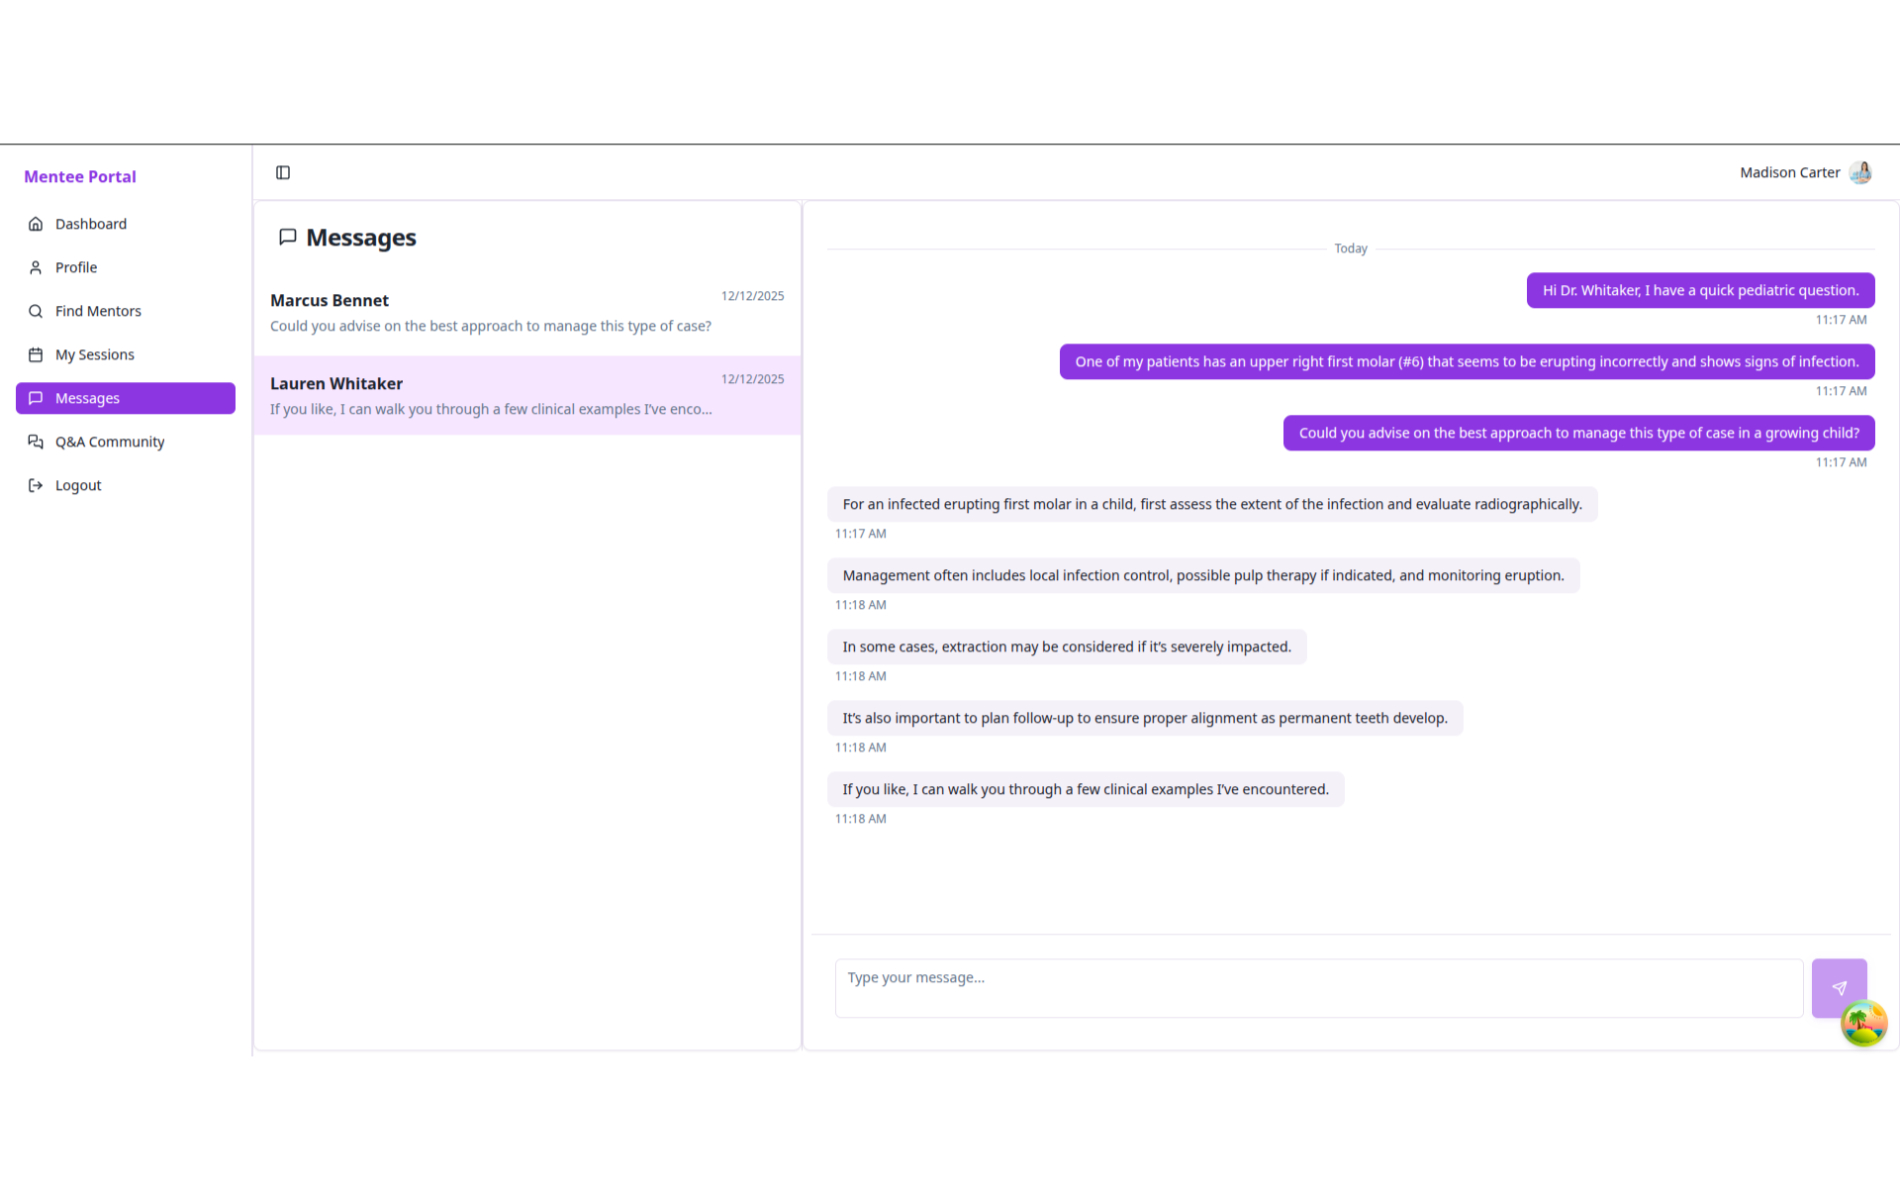Click the speech bubble icon beside Messages heading
This screenshot has height=1200, width=1900.
[289, 237]
